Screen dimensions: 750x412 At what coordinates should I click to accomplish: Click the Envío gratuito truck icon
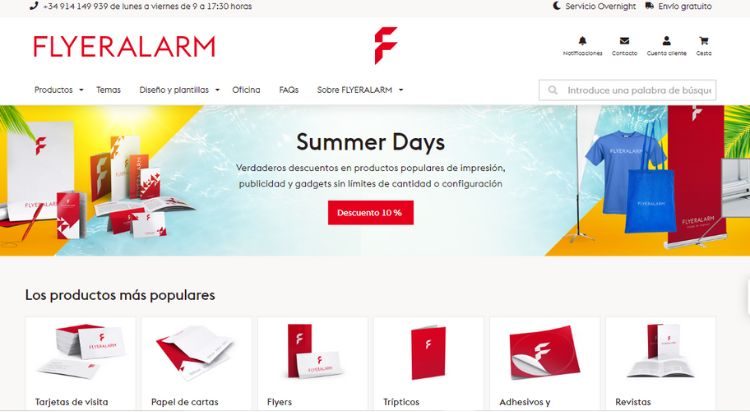pos(649,6)
